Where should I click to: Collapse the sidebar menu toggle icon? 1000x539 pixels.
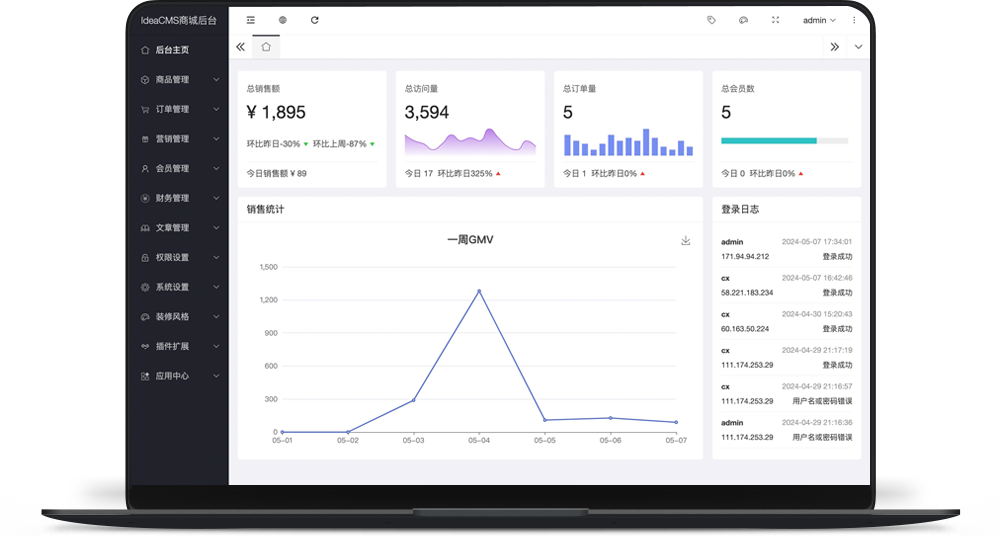(x=251, y=20)
